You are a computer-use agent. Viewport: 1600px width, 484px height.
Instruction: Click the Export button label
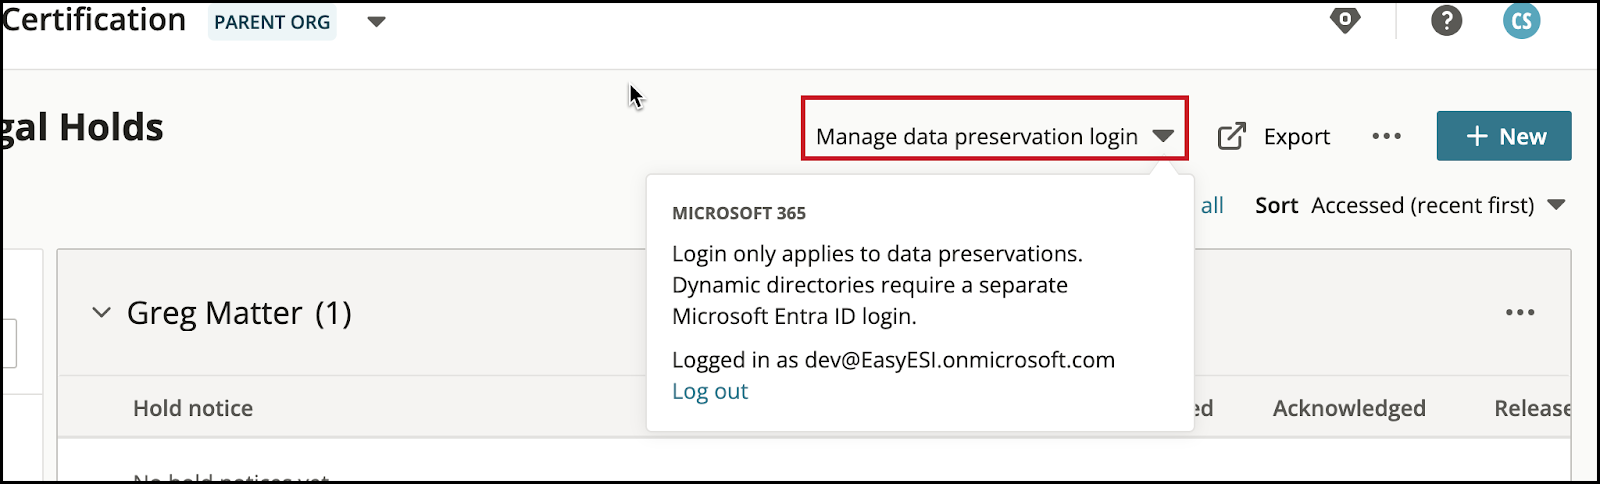click(x=1297, y=137)
